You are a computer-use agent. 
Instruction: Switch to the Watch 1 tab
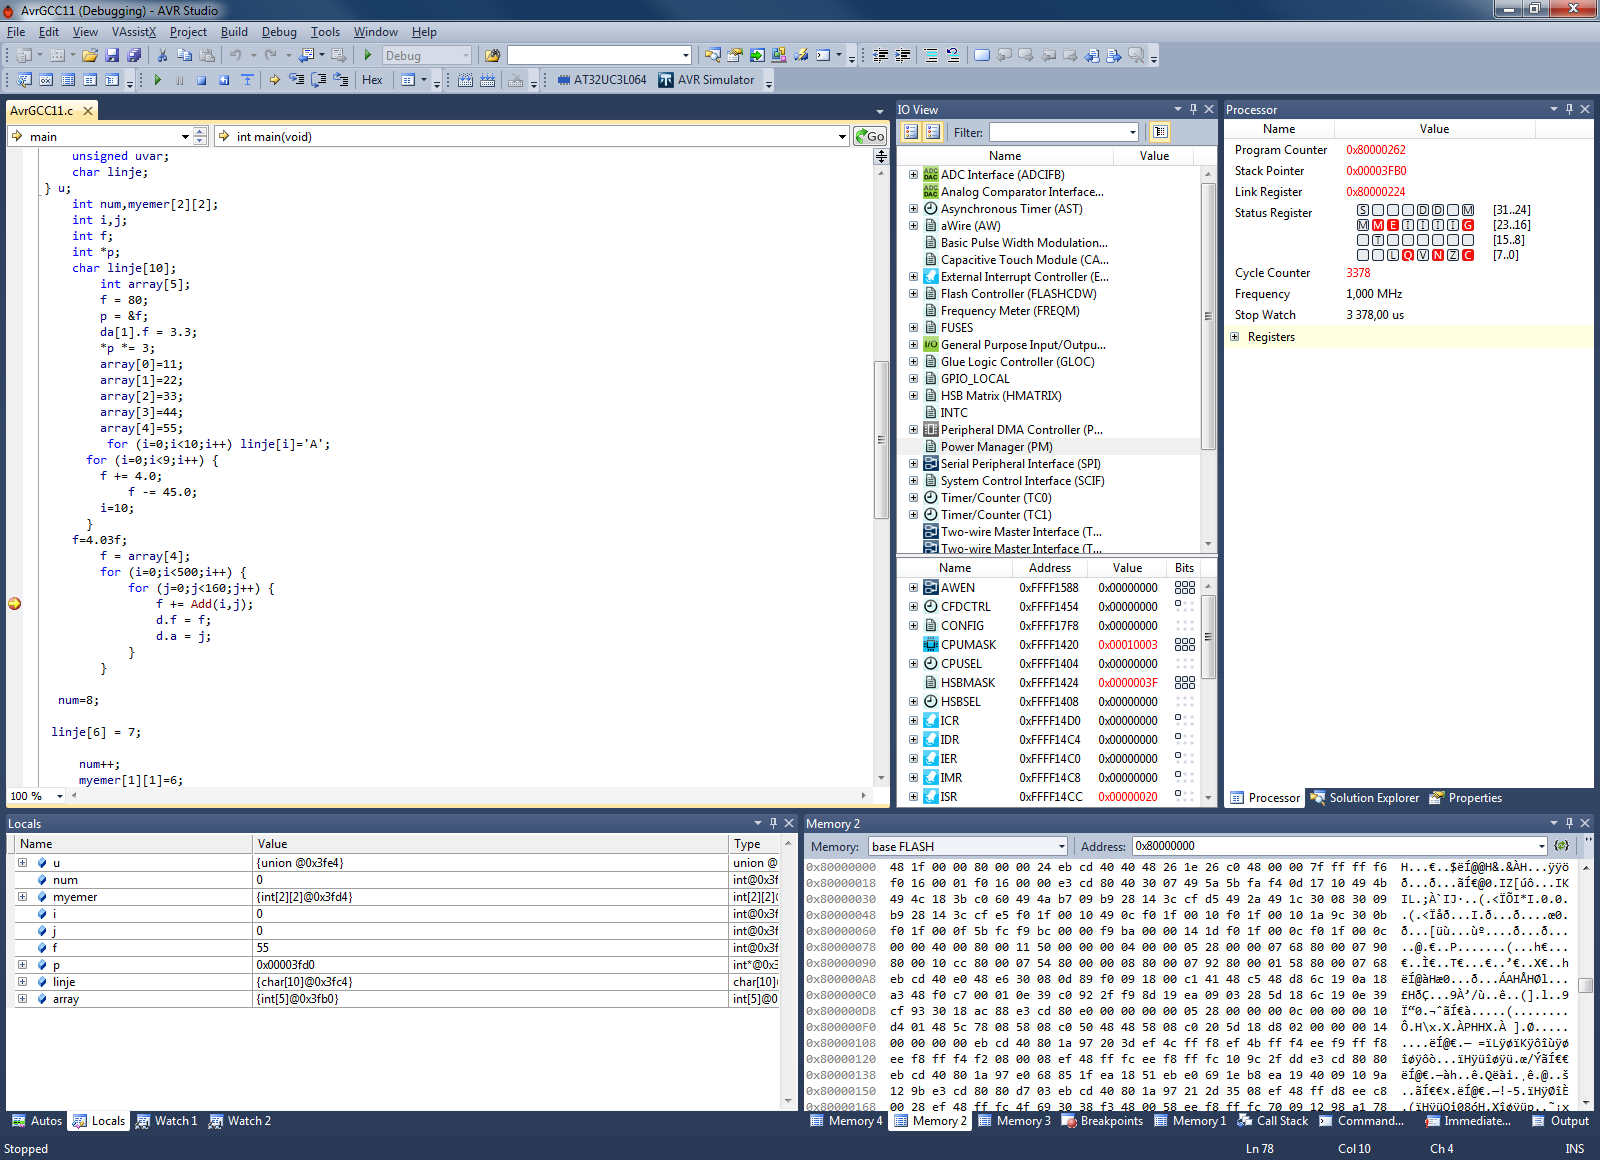click(167, 1121)
